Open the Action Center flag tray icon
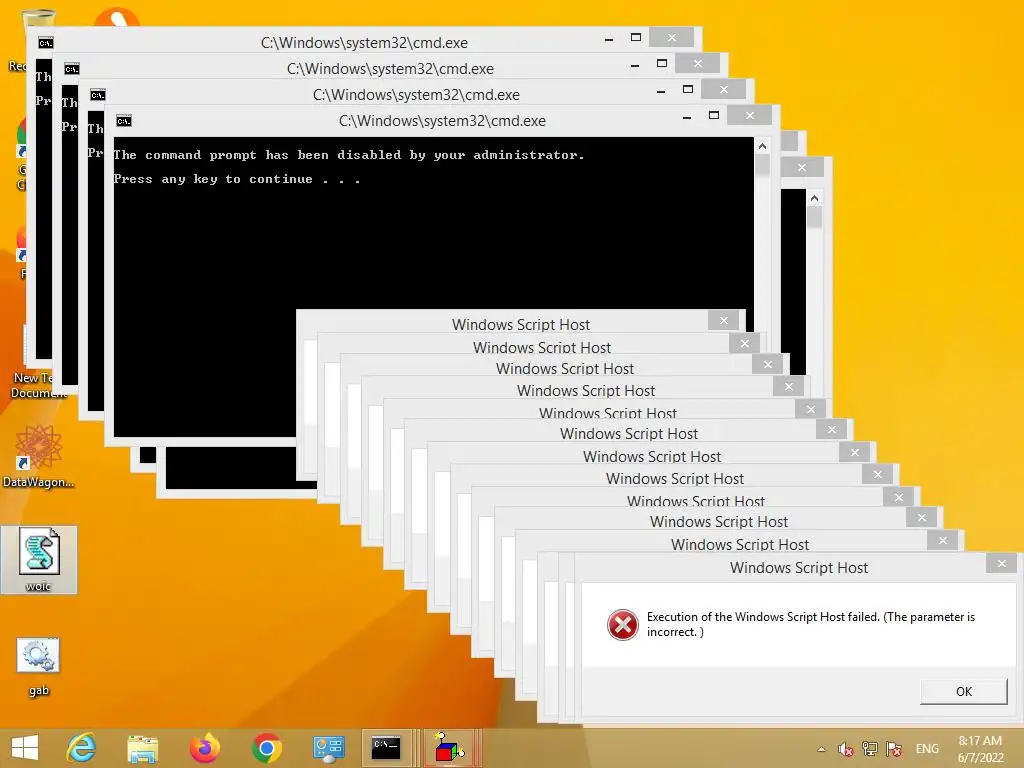Image resolution: width=1024 pixels, height=768 pixels. point(894,748)
